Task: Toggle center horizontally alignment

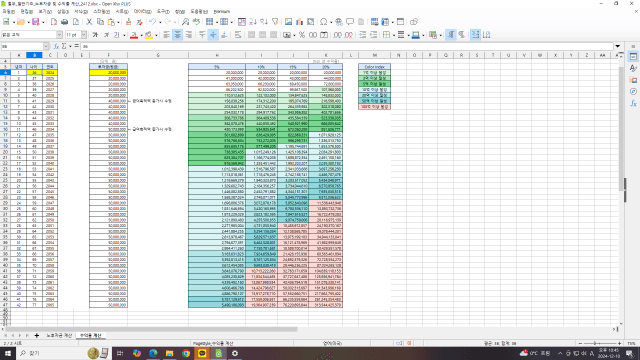Action: (178, 35)
